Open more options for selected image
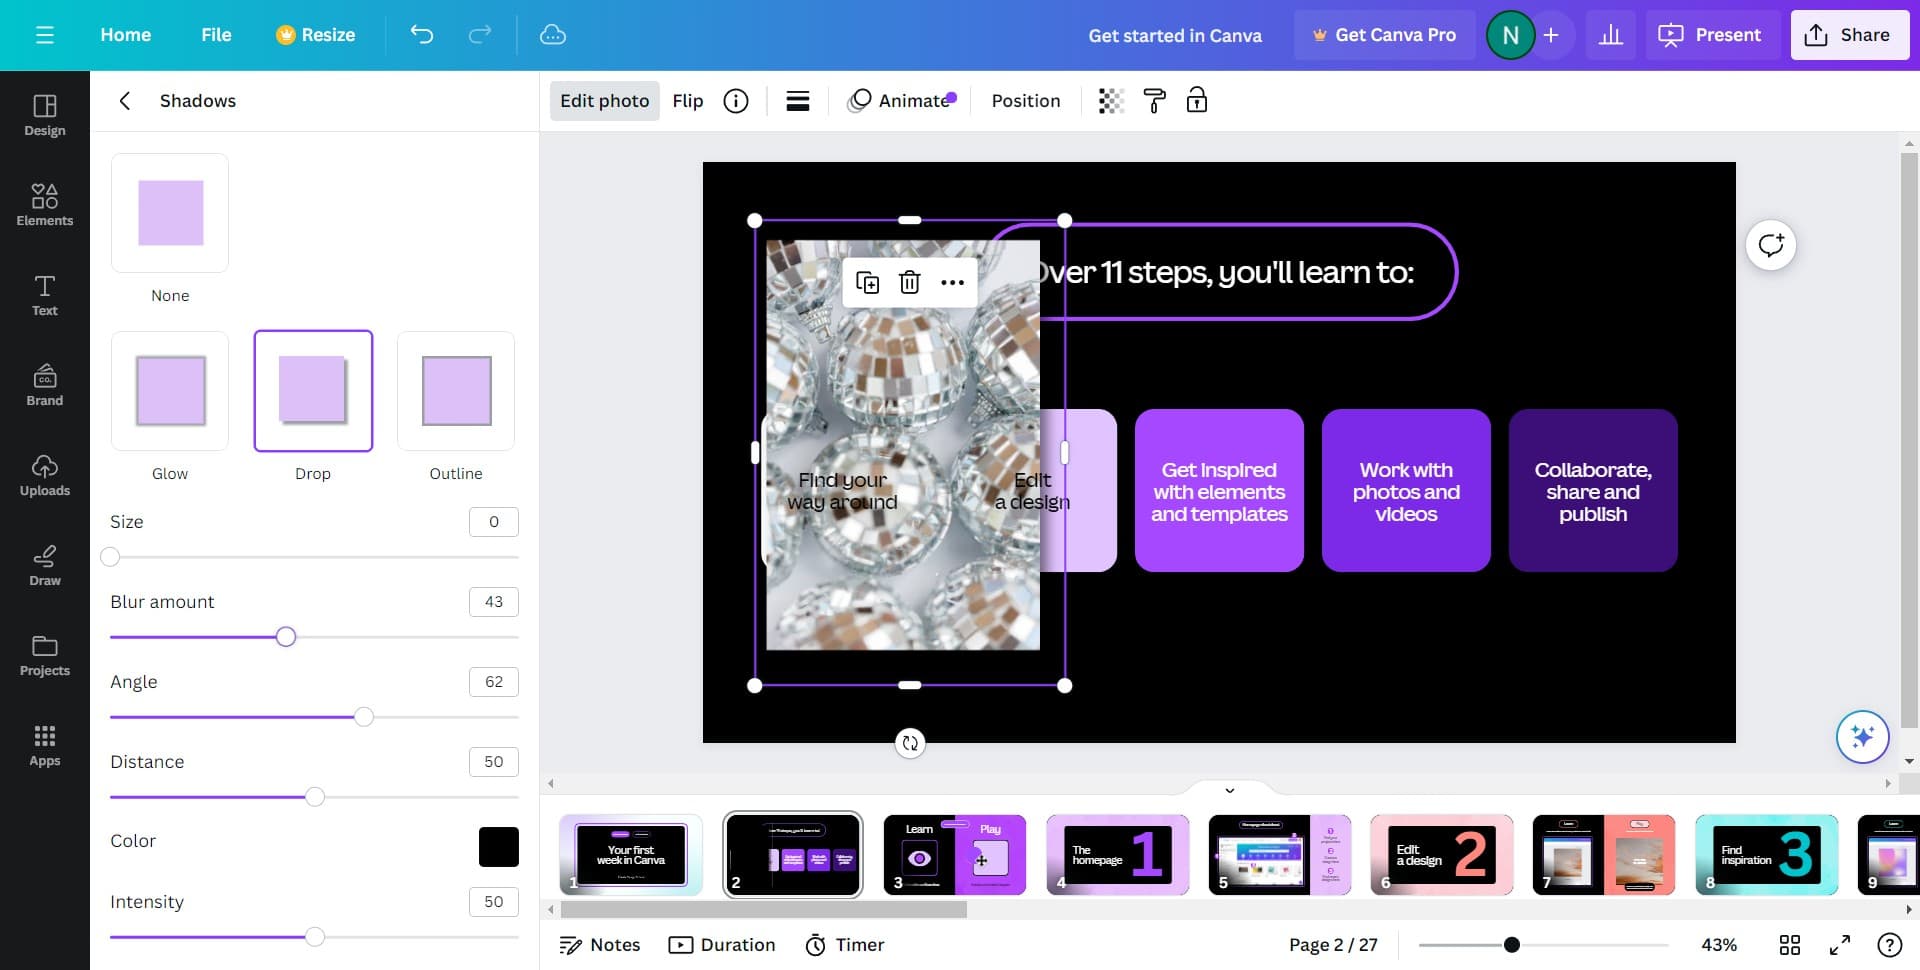Image resolution: width=1920 pixels, height=970 pixels. (x=952, y=283)
